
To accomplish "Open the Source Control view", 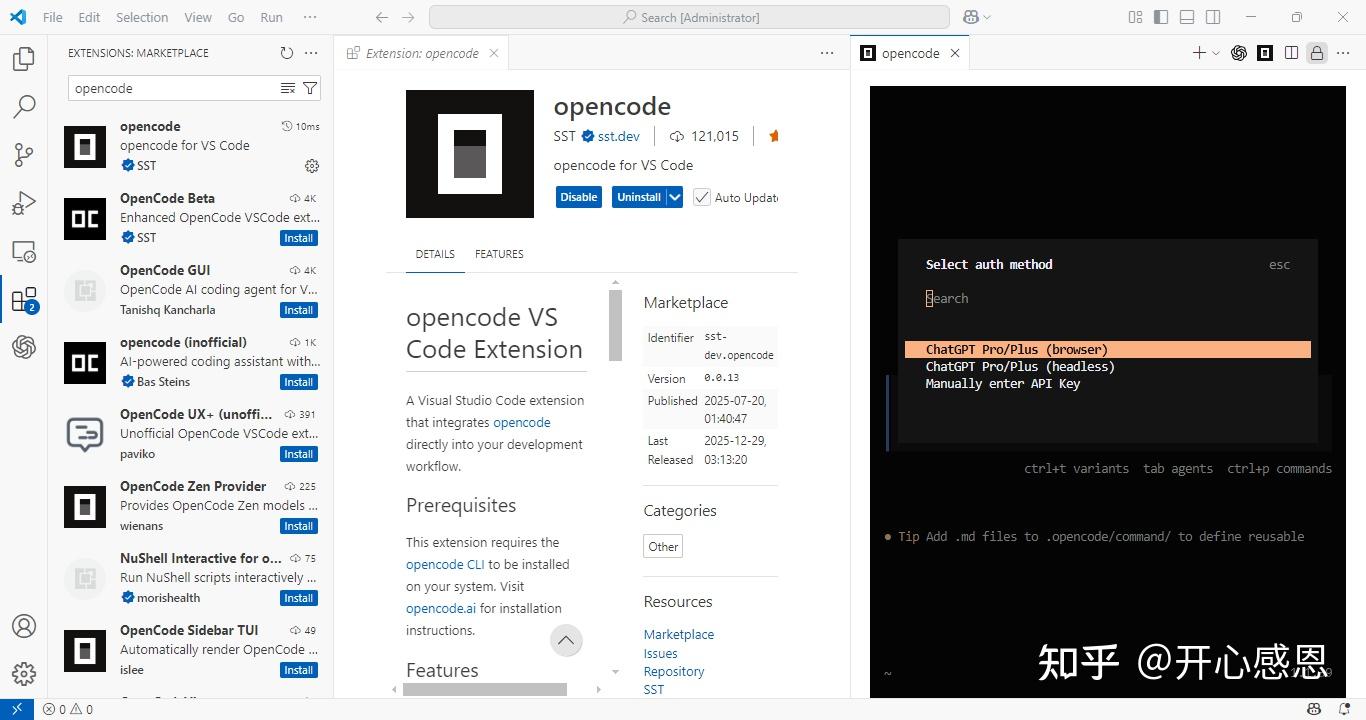I will (x=24, y=155).
